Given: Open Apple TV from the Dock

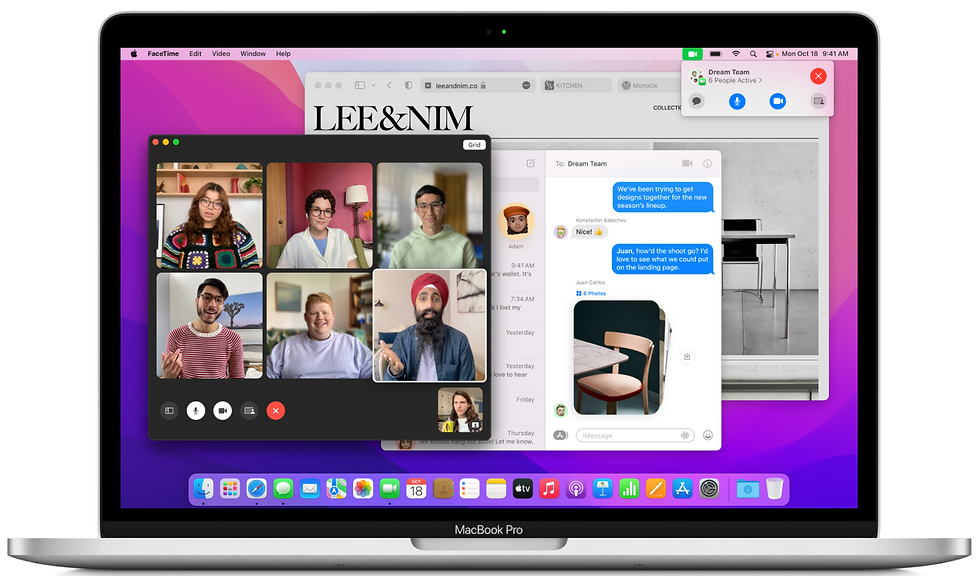Looking at the screenshot, I should (522, 489).
